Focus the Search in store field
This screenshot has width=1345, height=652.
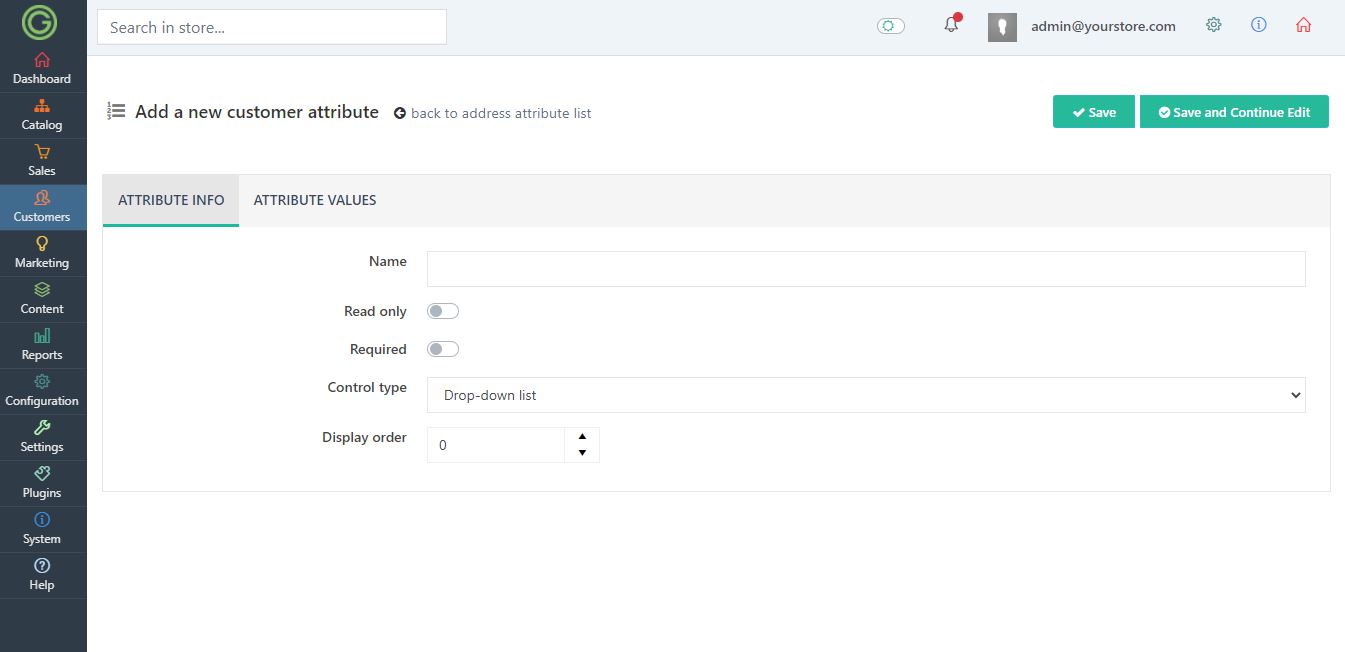[272, 27]
